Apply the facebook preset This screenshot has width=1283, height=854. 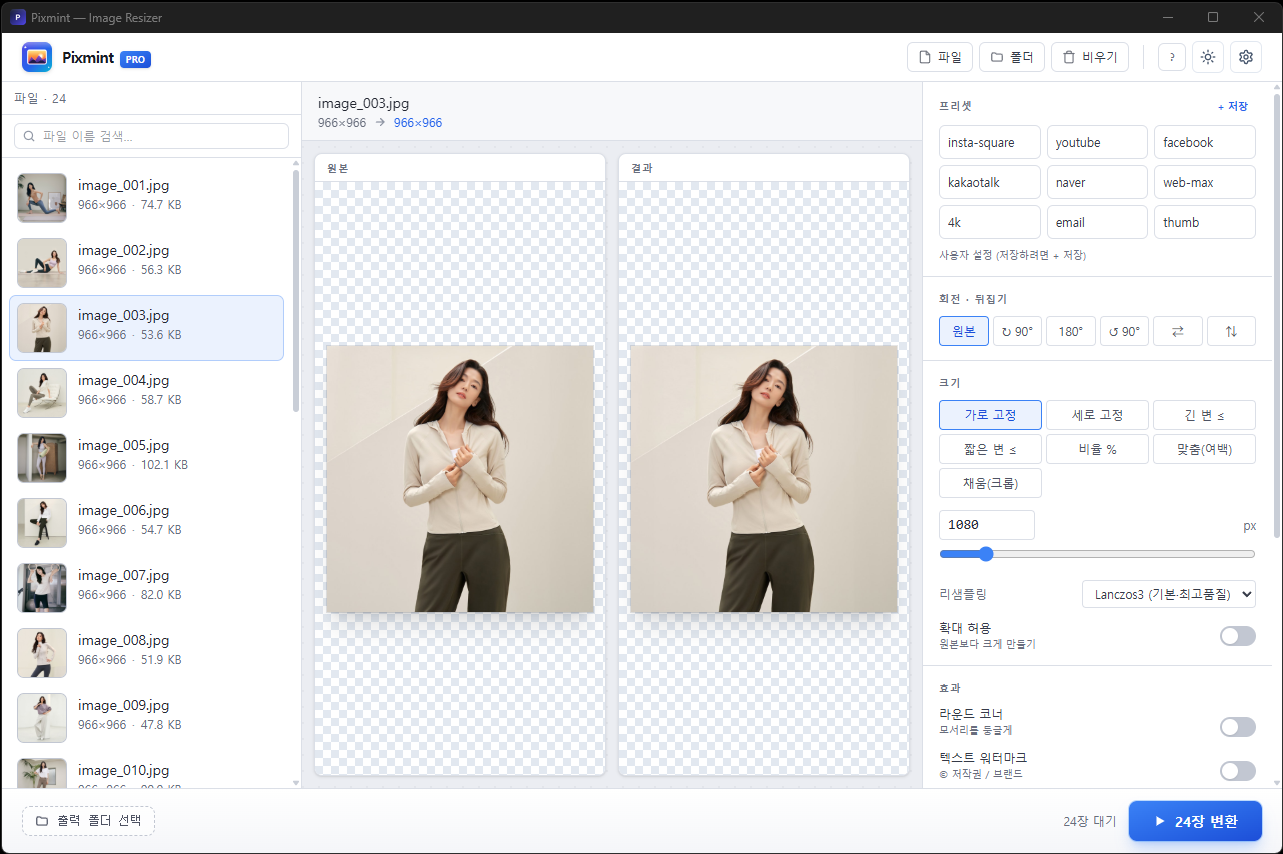[1205, 142]
